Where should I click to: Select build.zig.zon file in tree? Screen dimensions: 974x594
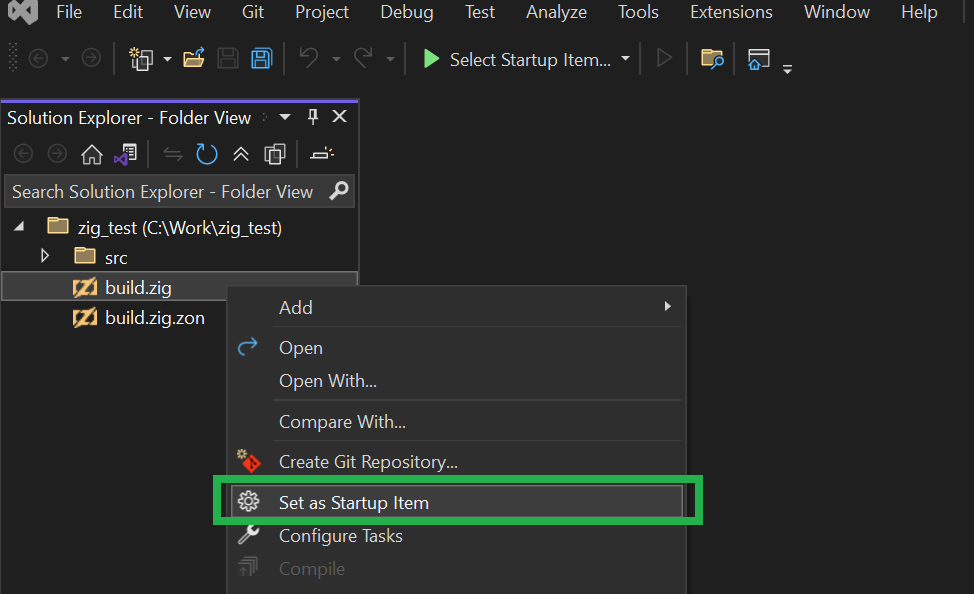click(154, 318)
